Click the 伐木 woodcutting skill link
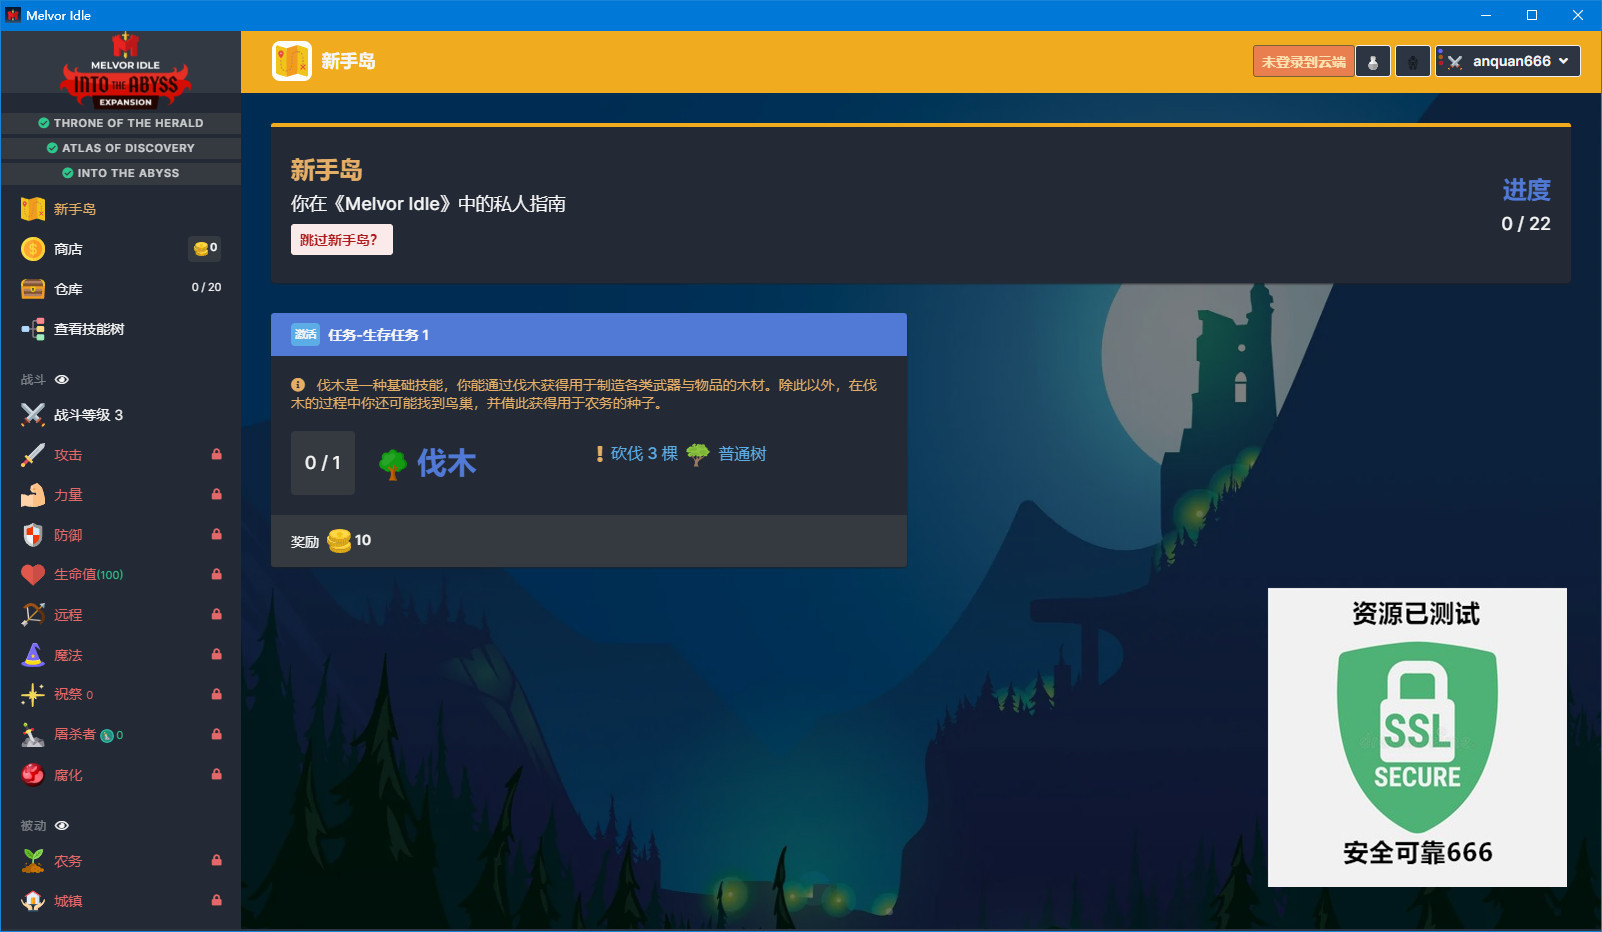This screenshot has width=1602, height=932. [447, 463]
